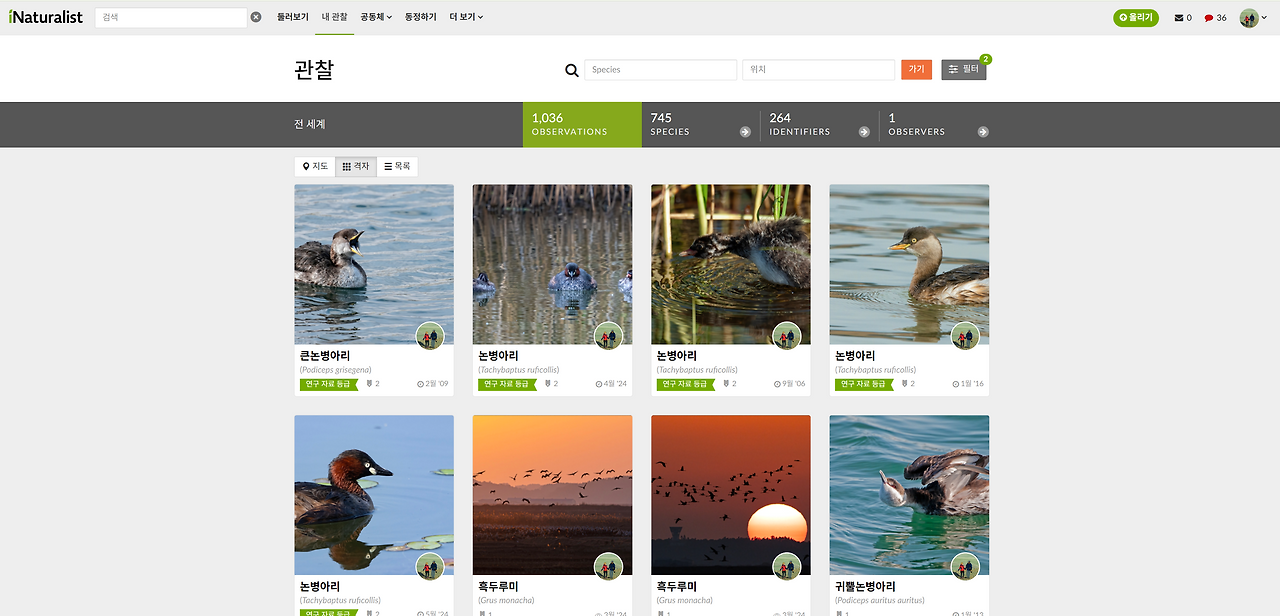
Task: Click the 2월 '09 date
Action: pos(433,384)
